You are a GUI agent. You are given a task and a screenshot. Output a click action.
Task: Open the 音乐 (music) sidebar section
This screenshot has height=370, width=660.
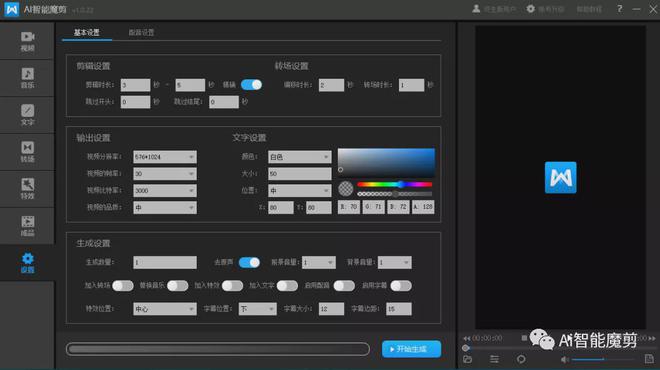click(x=27, y=78)
